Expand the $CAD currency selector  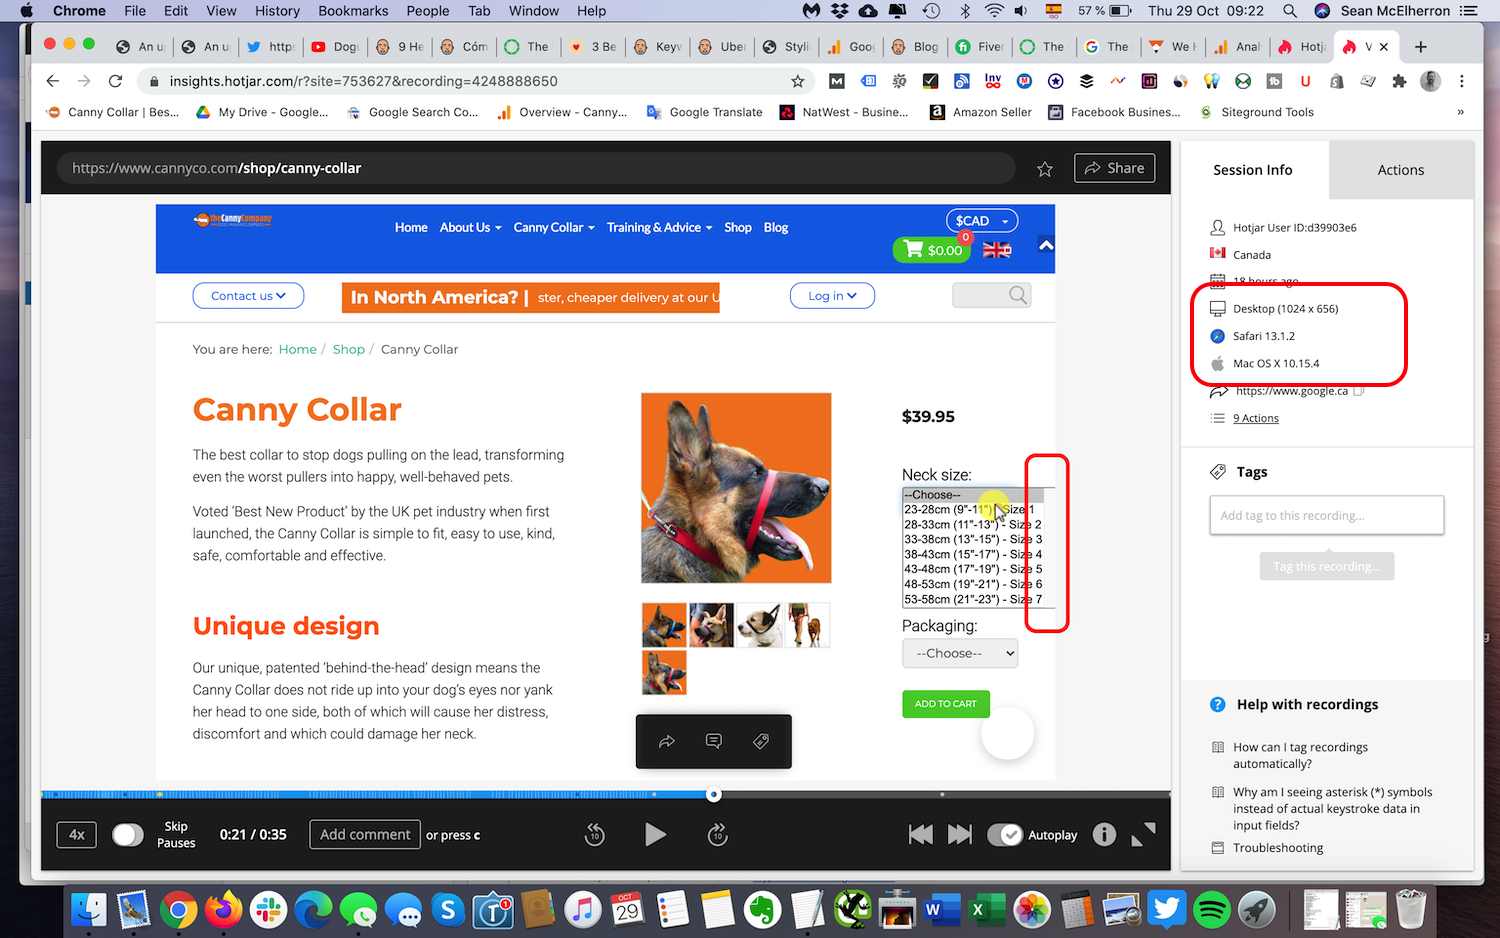tap(981, 221)
